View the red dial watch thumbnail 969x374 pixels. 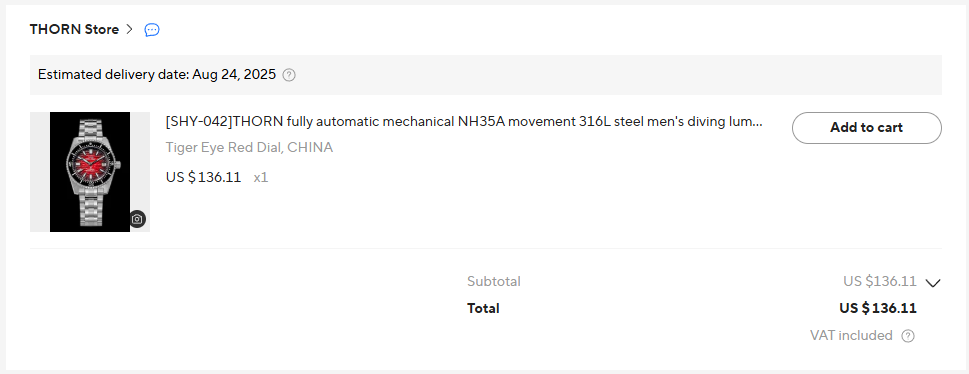point(90,172)
